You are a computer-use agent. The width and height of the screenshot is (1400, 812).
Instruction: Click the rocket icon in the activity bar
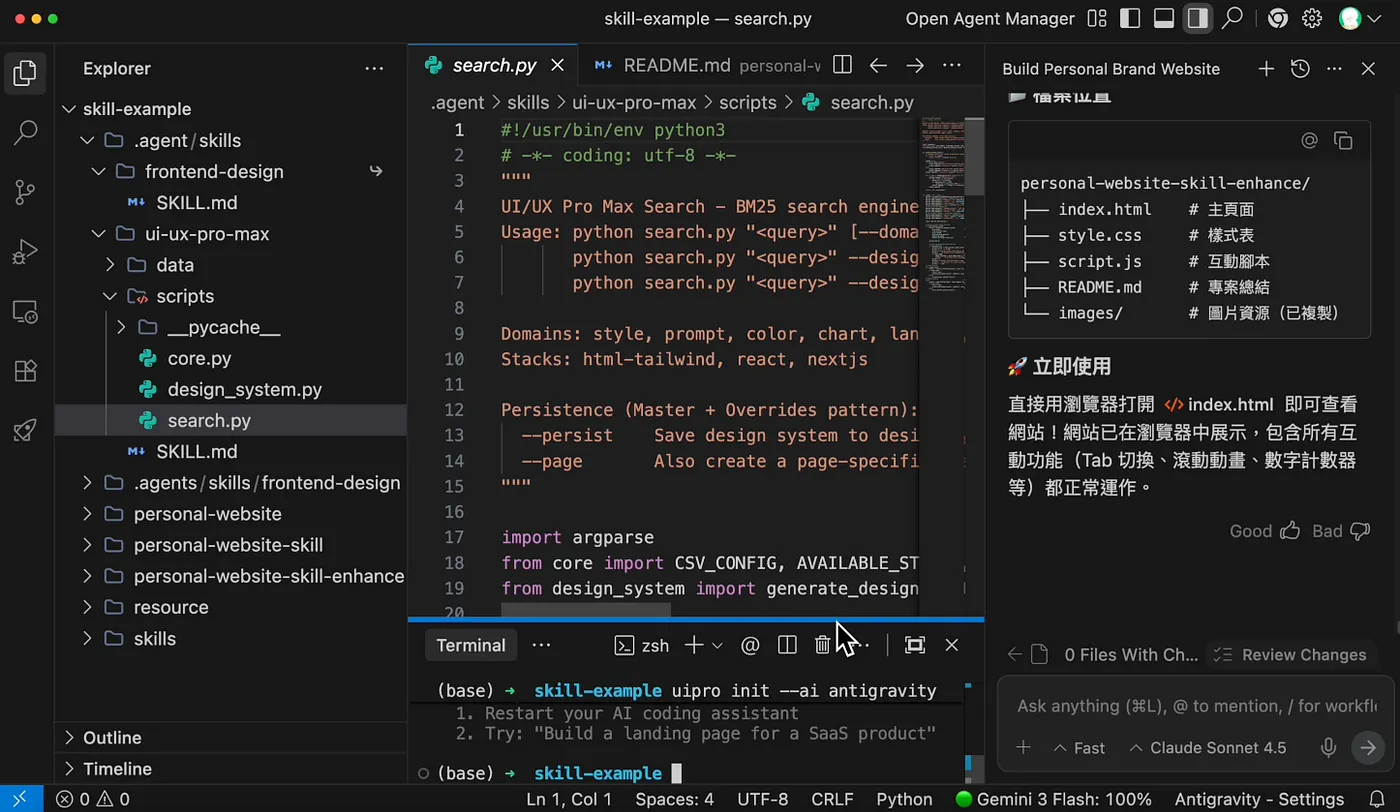[26, 431]
